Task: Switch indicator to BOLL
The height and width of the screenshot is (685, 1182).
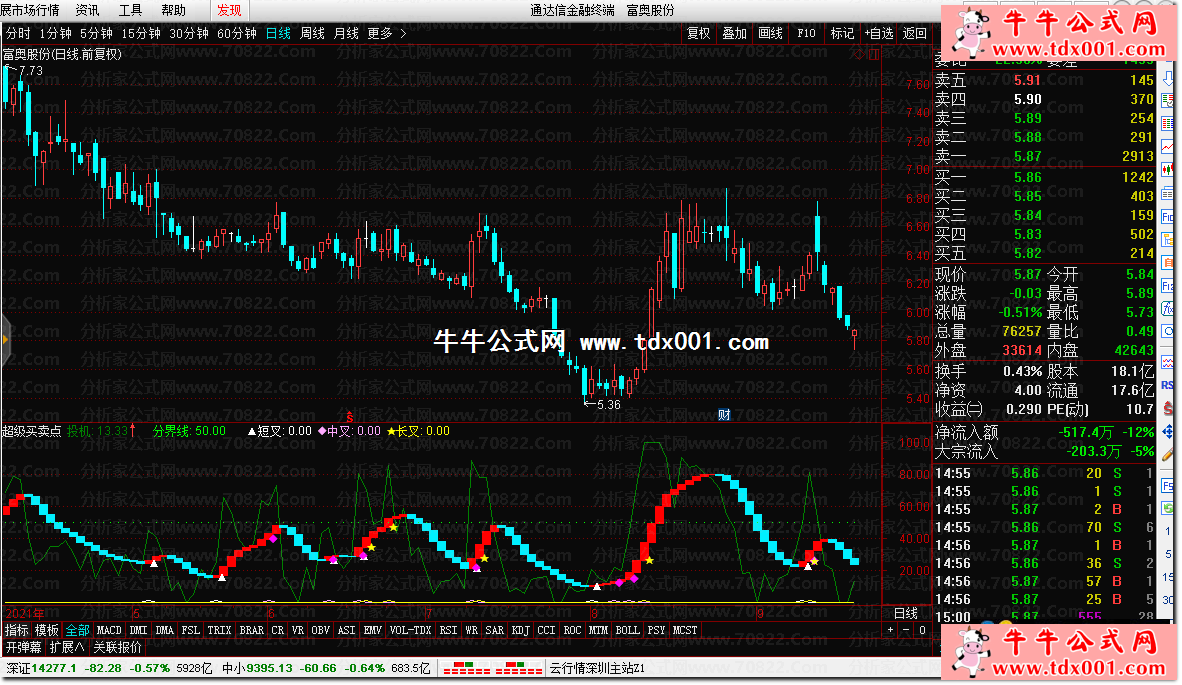Action: (627, 630)
